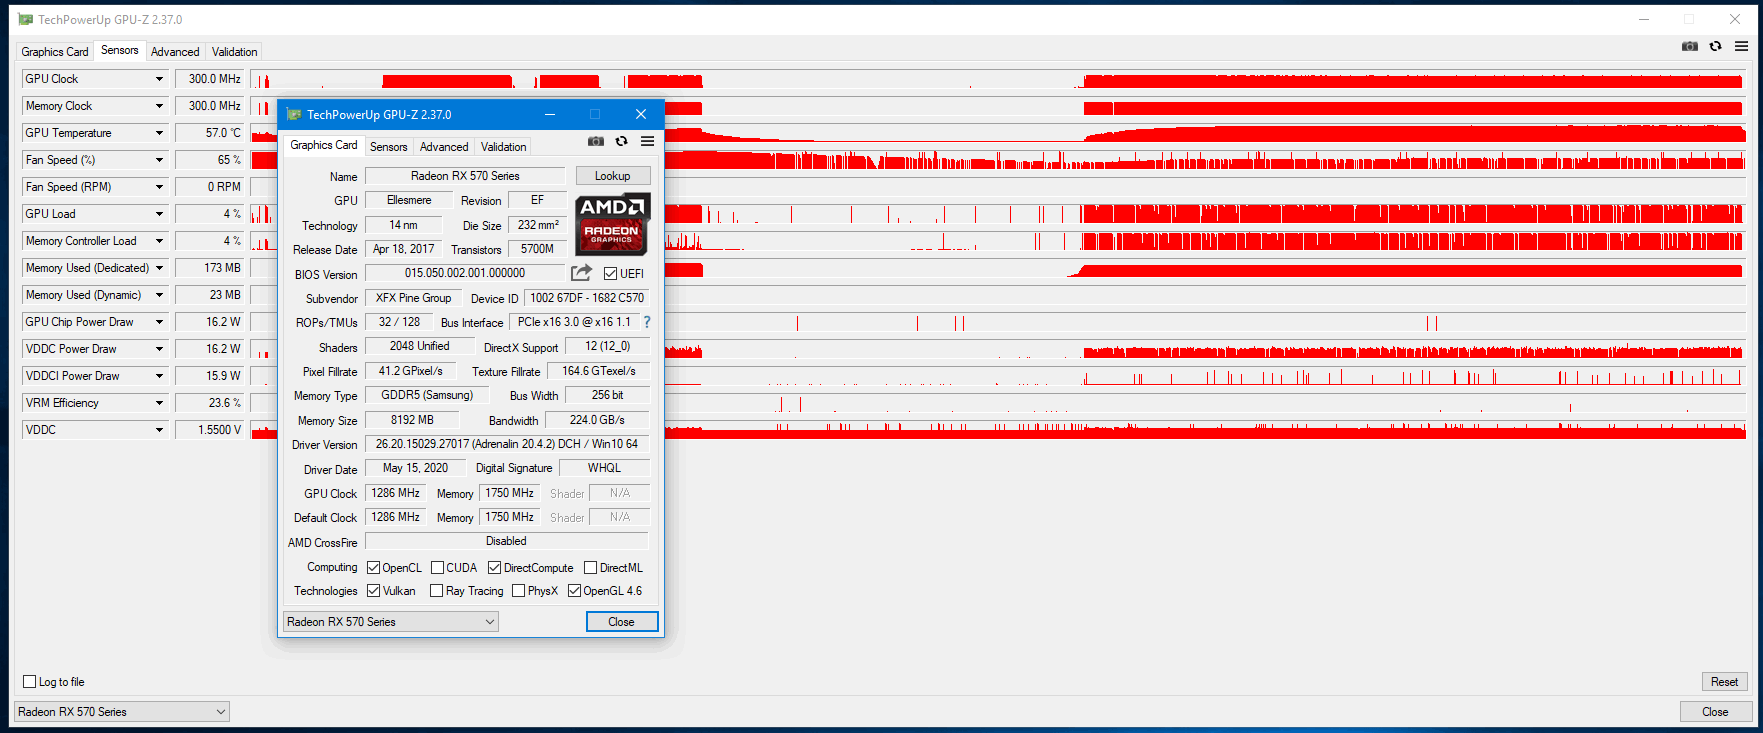The height and width of the screenshot is (733, 1763).
Task: Switch to Validation tab in front window
Action: [x=503, y=147]
